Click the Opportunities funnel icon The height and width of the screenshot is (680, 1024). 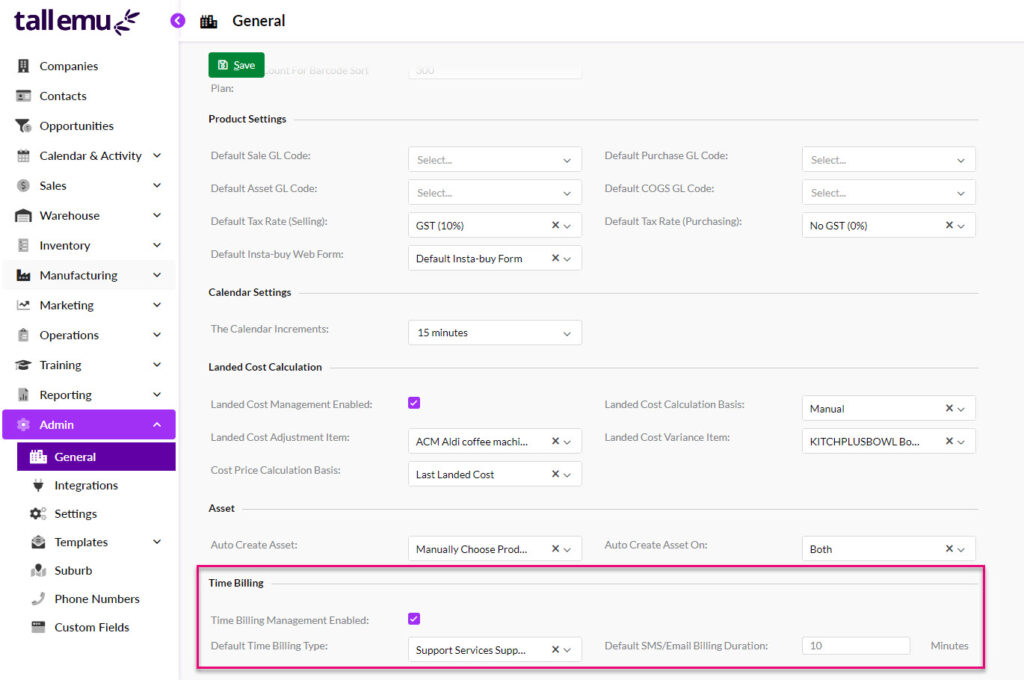(24, 126)
